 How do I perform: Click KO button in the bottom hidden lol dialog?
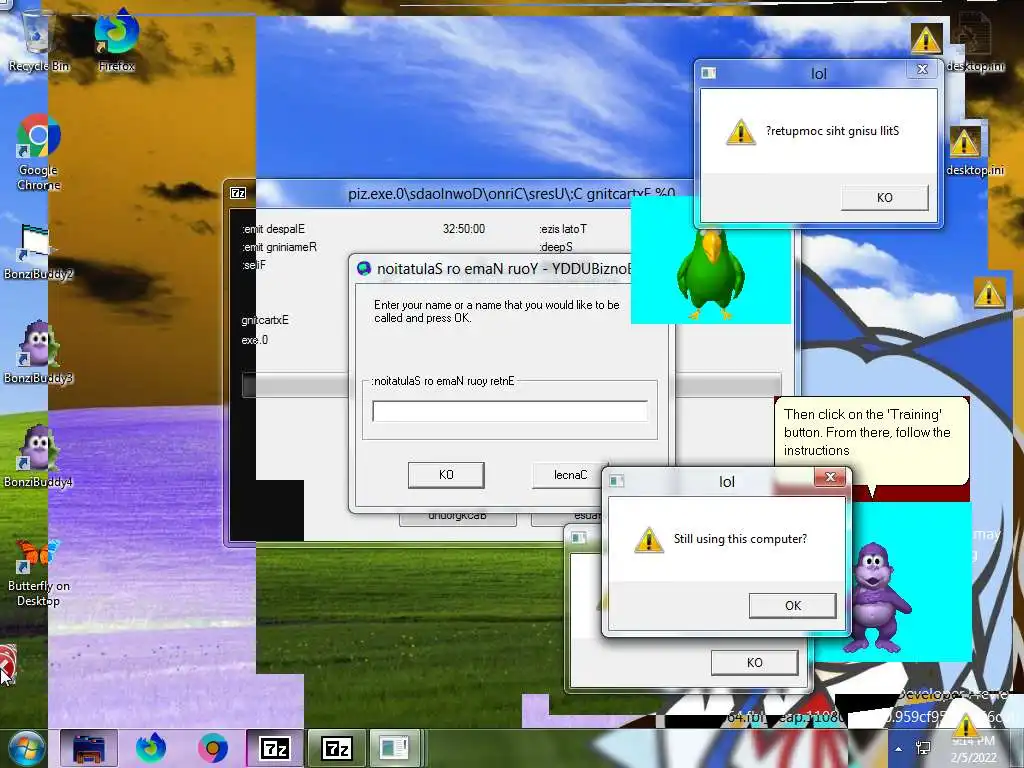[754, 662]
